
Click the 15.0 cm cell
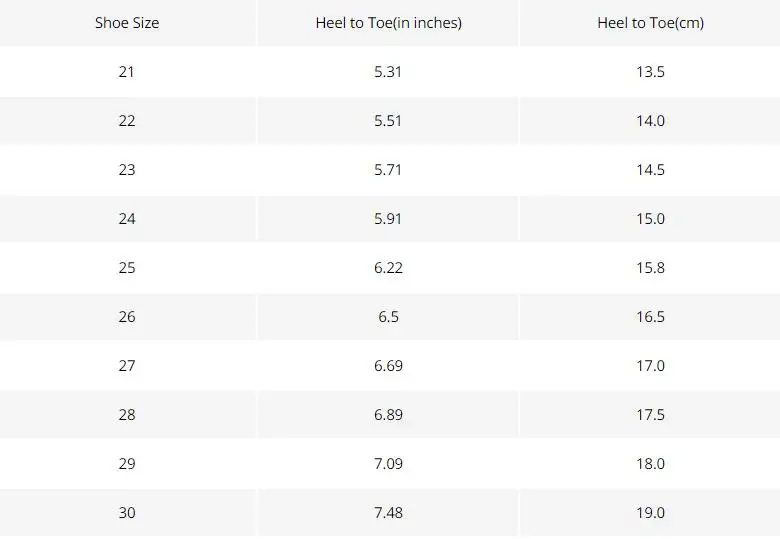point(650,219)
